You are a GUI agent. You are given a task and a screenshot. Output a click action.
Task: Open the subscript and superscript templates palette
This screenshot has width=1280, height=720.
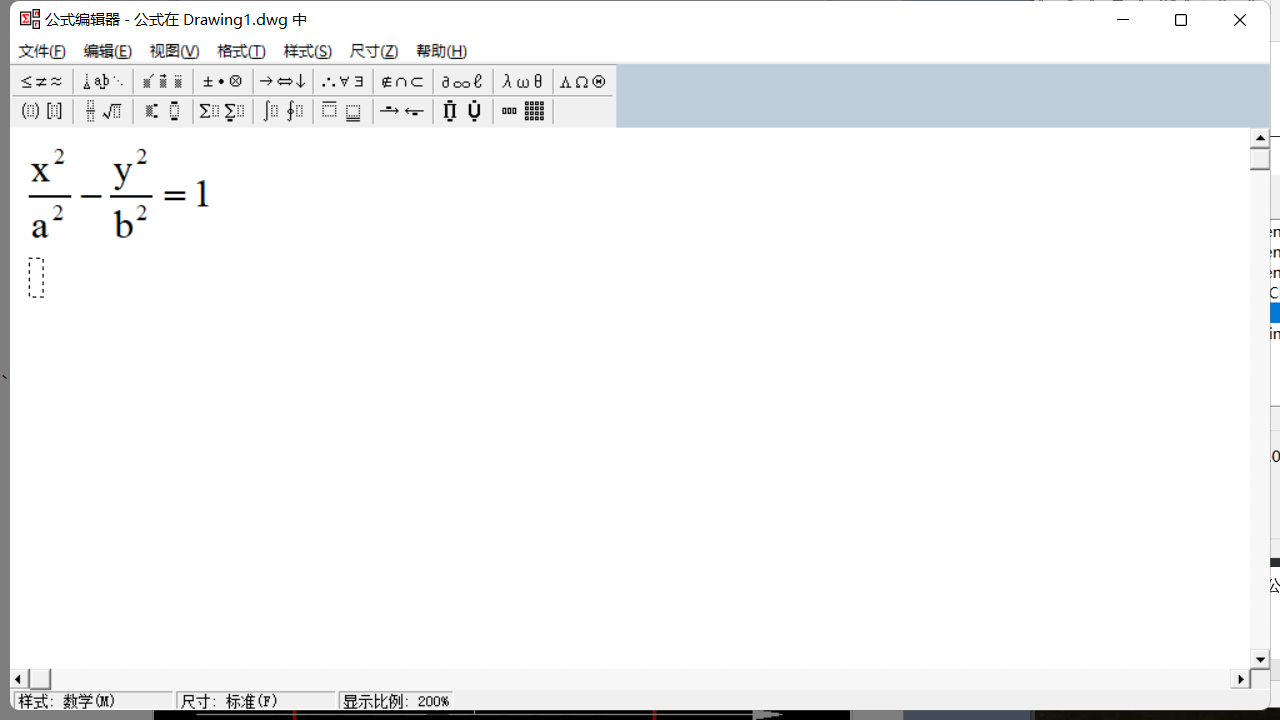pos(163,111)
